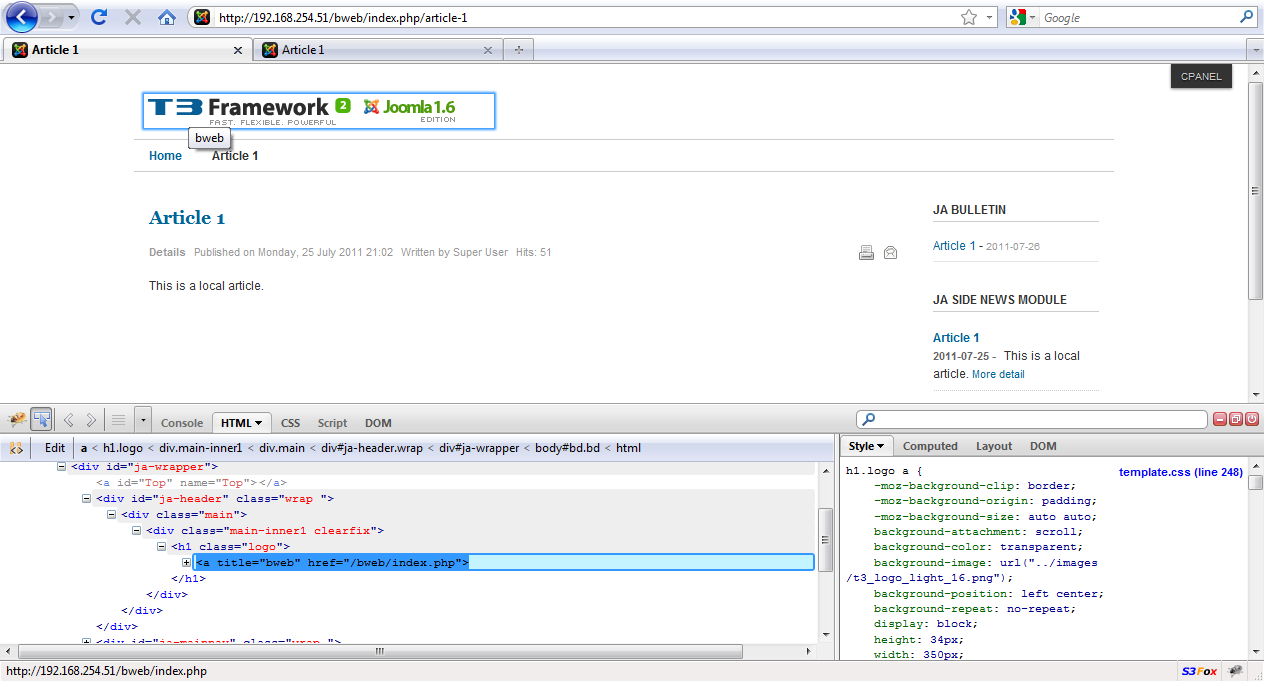This screenshot has width=1264, height=682.
Task: Click the email article icon
Action: pyautogui.click(x=890, y=253)
